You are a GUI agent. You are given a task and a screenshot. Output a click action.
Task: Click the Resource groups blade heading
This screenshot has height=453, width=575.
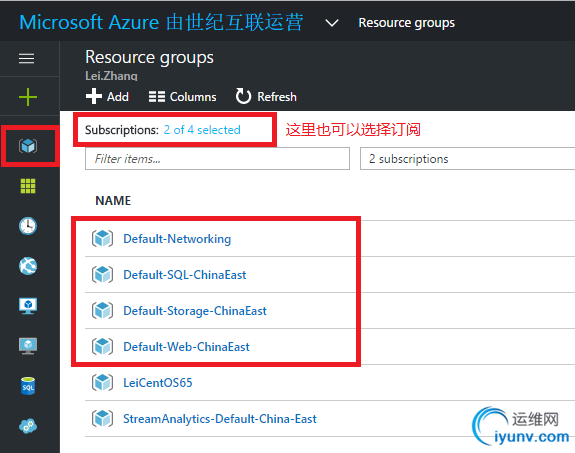[149, 58]
